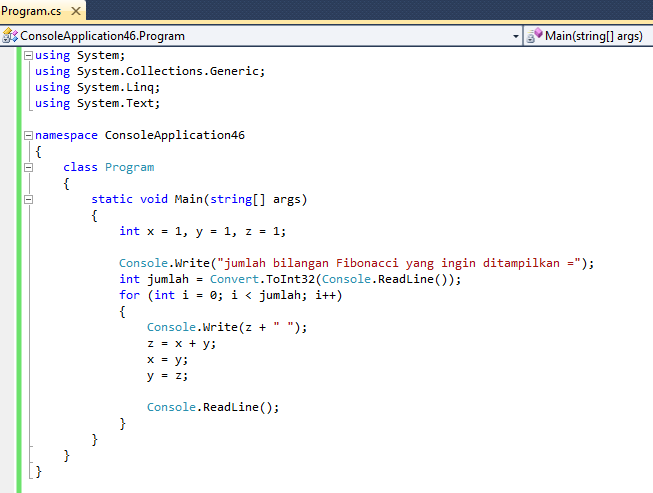Click the 'using System.Linq;' line

(x=97, y=87)
